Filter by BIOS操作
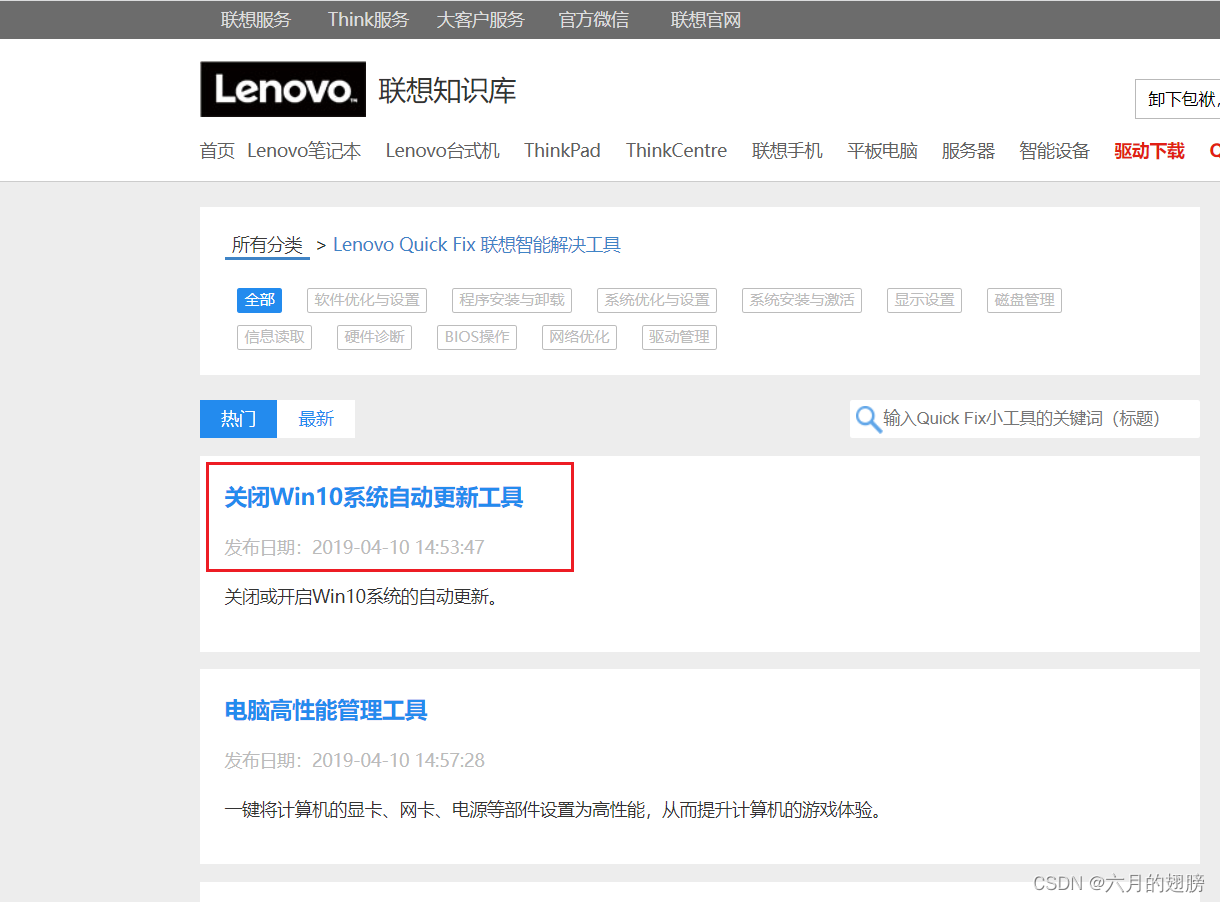Image resolution: width=1220 pixels, height=902 pixels. pos(477,337)
